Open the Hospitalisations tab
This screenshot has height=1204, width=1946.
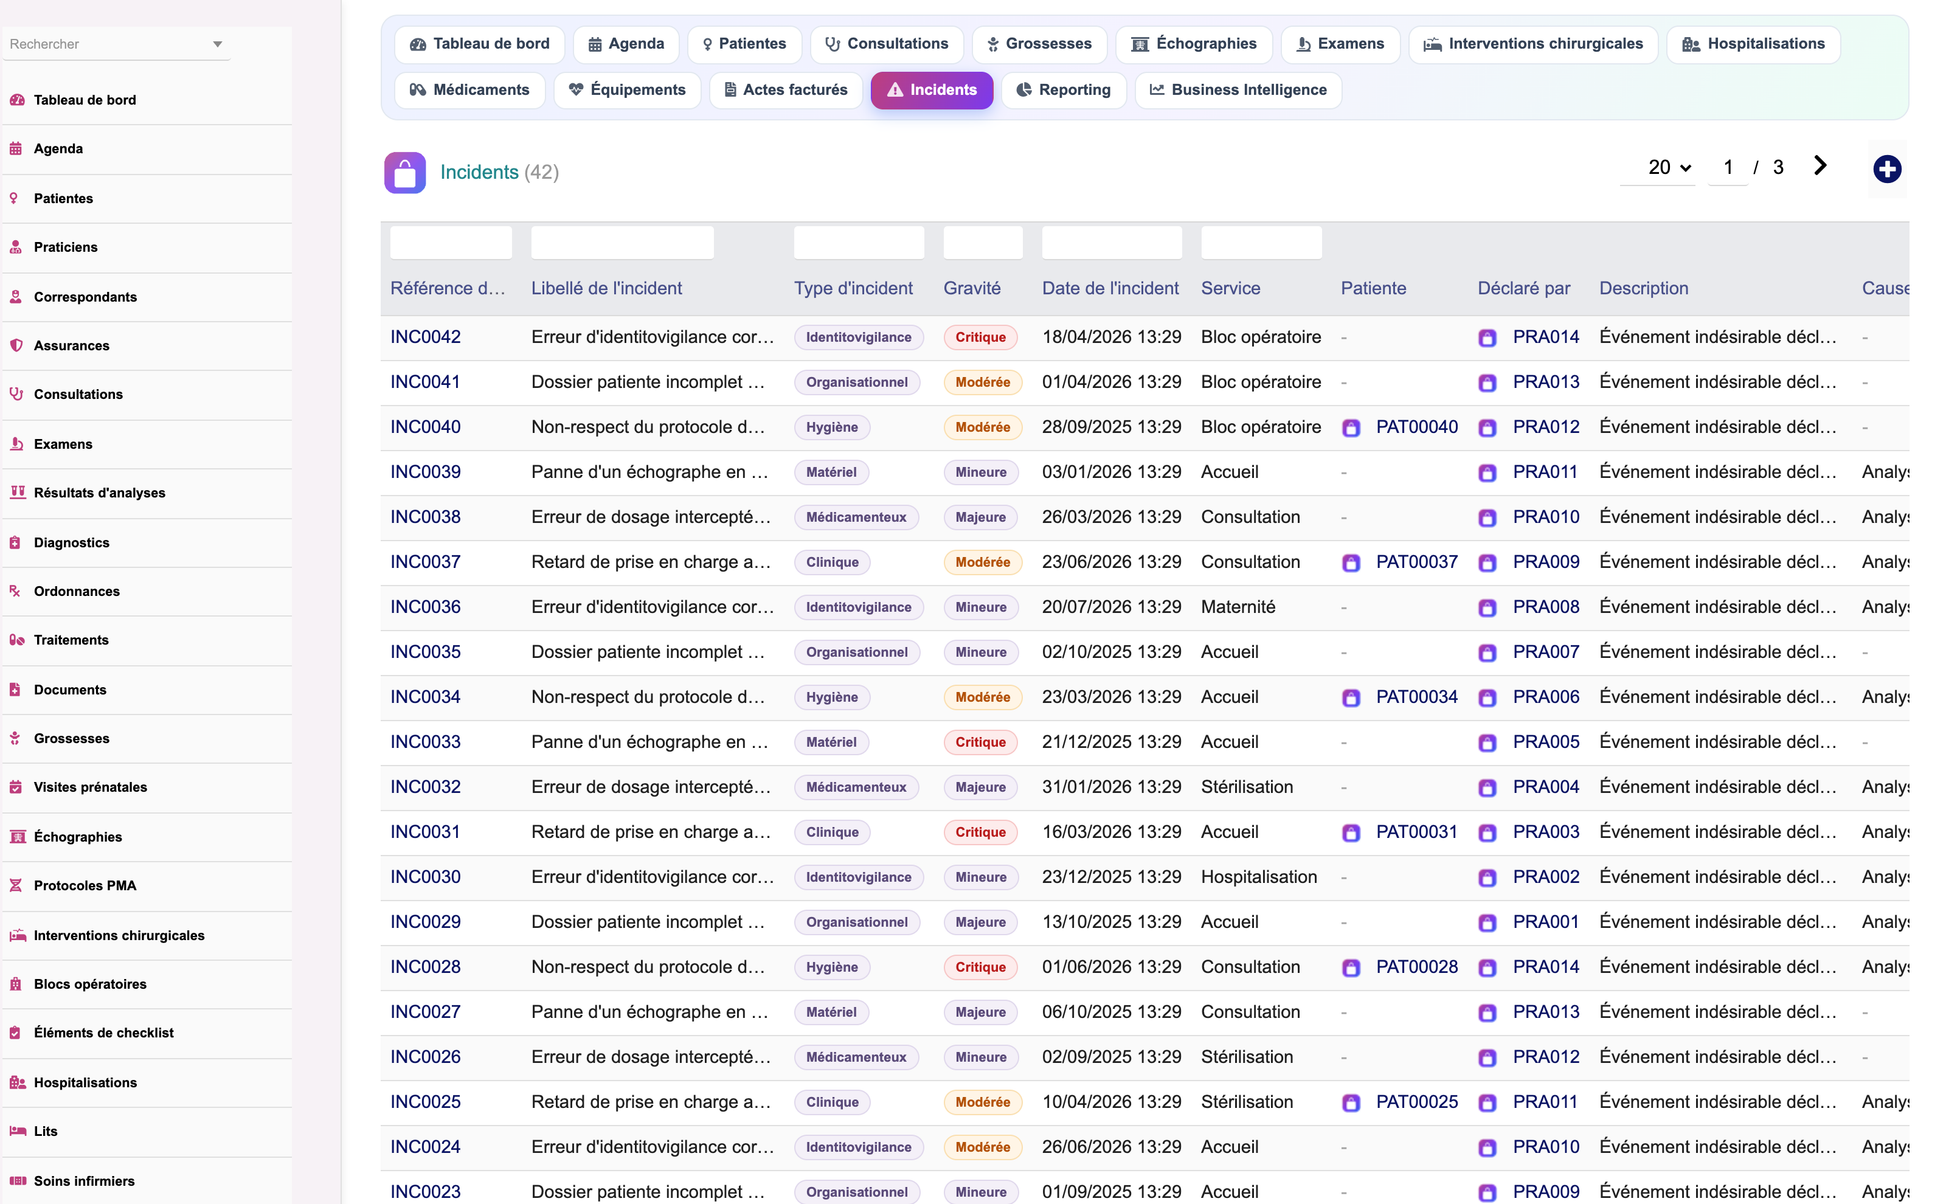tap(1754, 44)
